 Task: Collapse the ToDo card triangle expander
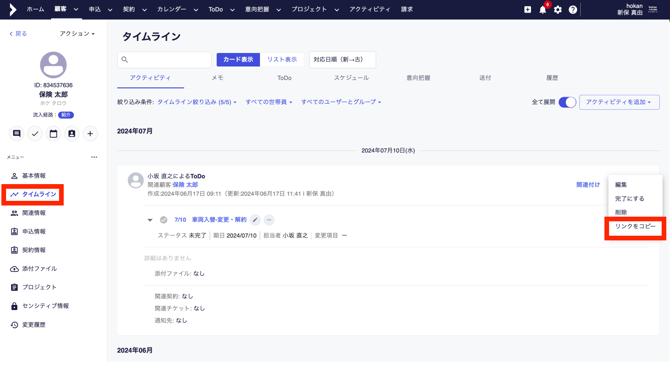(x=150, y=220)
